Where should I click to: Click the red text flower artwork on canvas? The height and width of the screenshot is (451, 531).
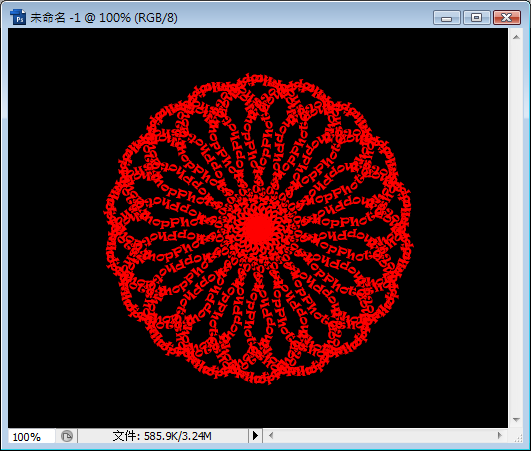(258, 229)
